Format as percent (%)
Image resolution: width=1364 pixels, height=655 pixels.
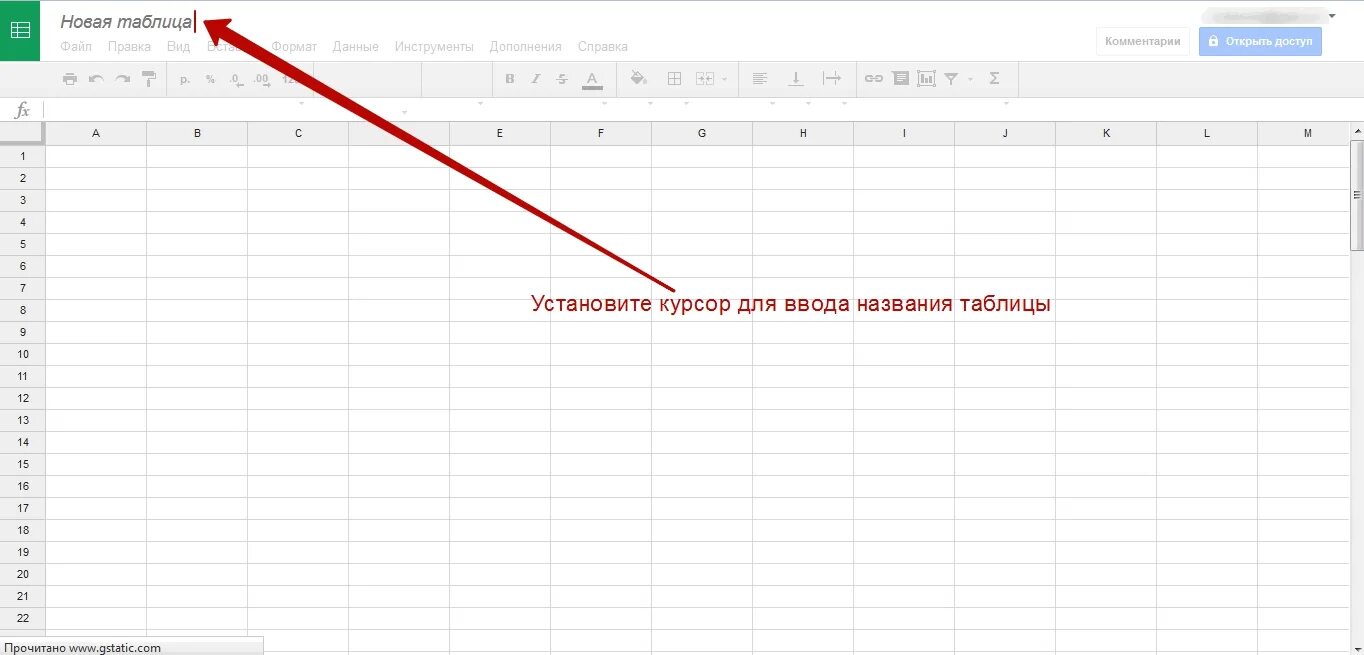(210, 79)
